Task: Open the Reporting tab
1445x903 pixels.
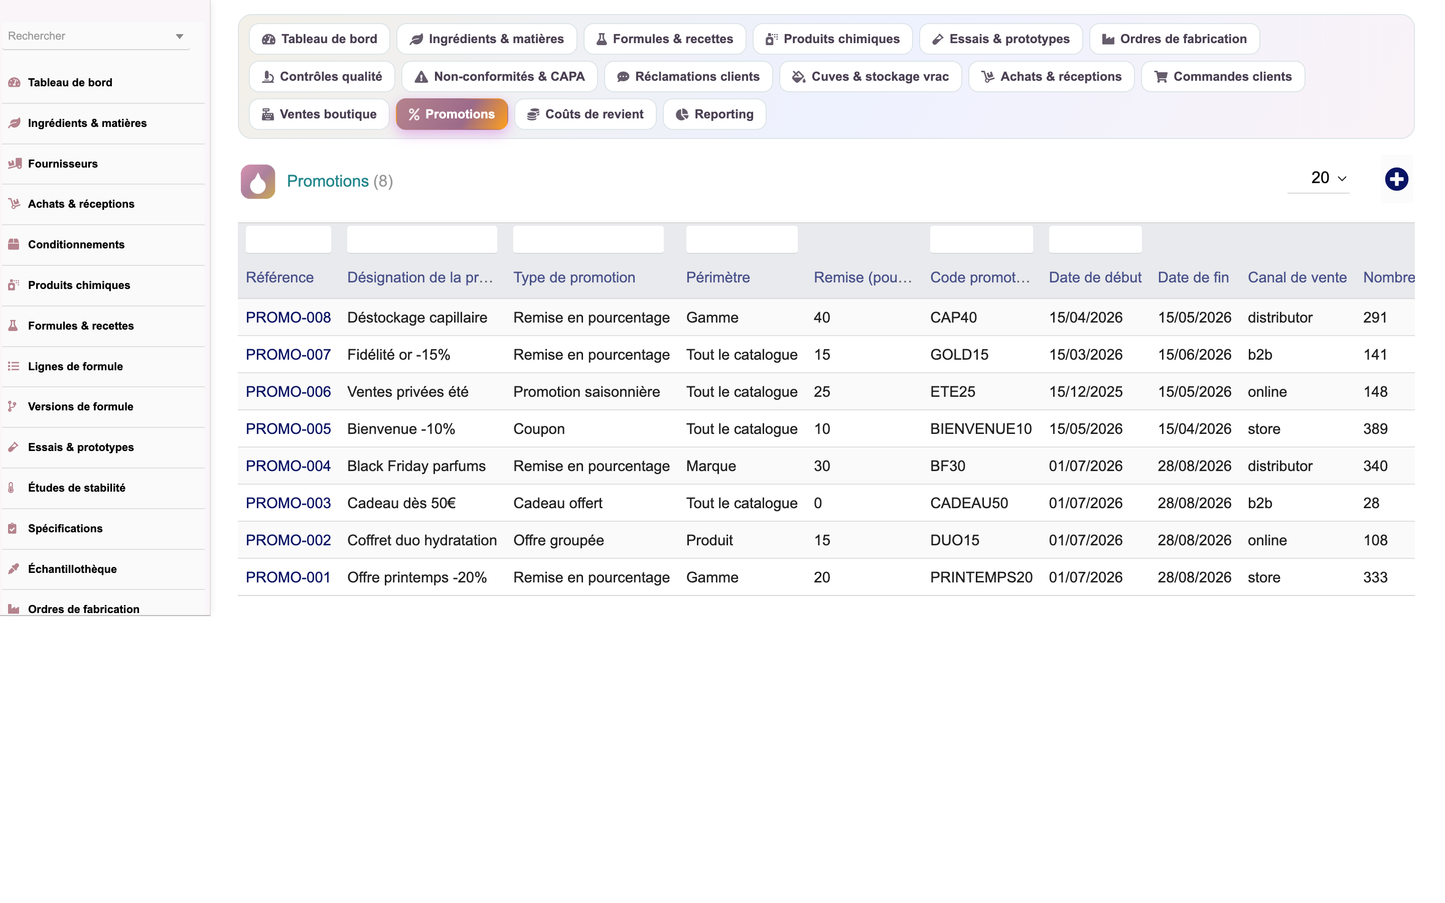Action: point(715,114)
